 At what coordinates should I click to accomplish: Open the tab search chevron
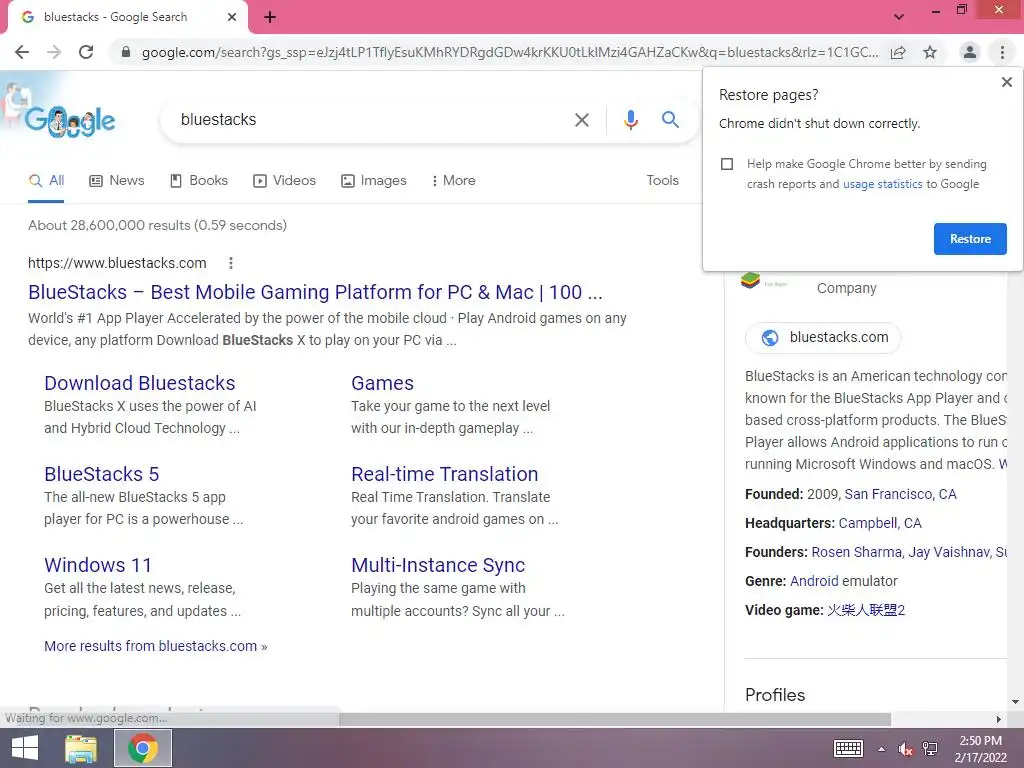899,17
